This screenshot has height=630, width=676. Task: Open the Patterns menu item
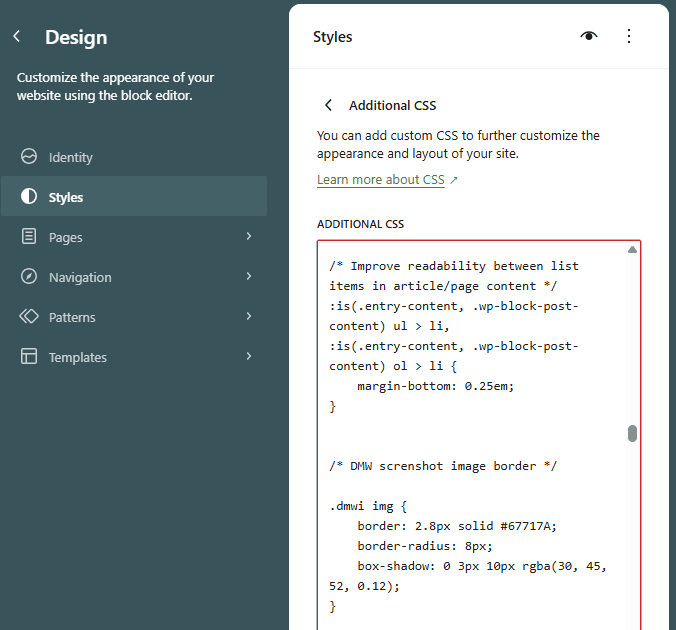click(x=134, y=317)
